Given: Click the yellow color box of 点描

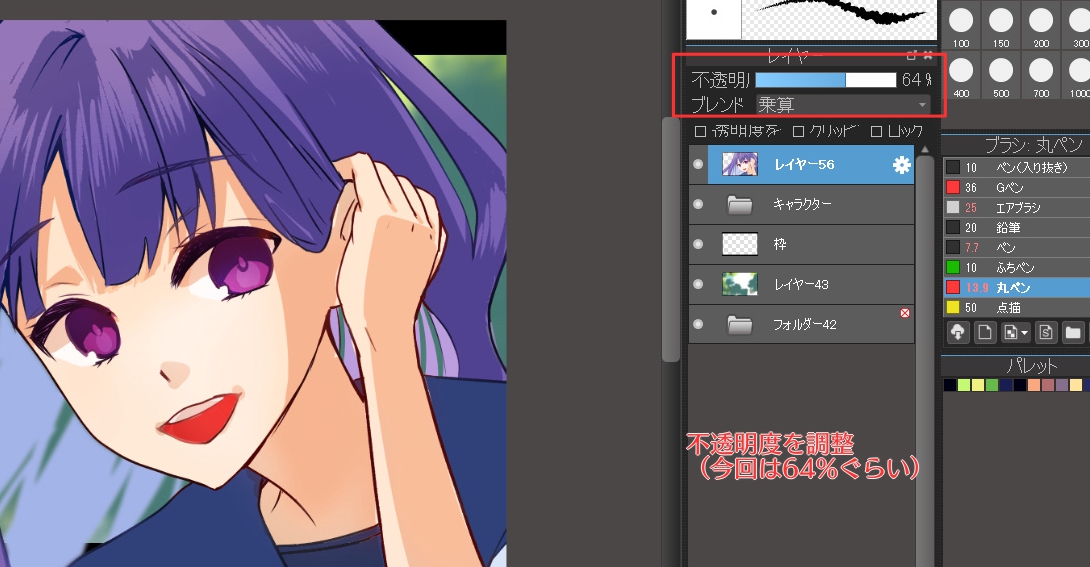Looking at the screenshot, I should [x=953, y=308].
